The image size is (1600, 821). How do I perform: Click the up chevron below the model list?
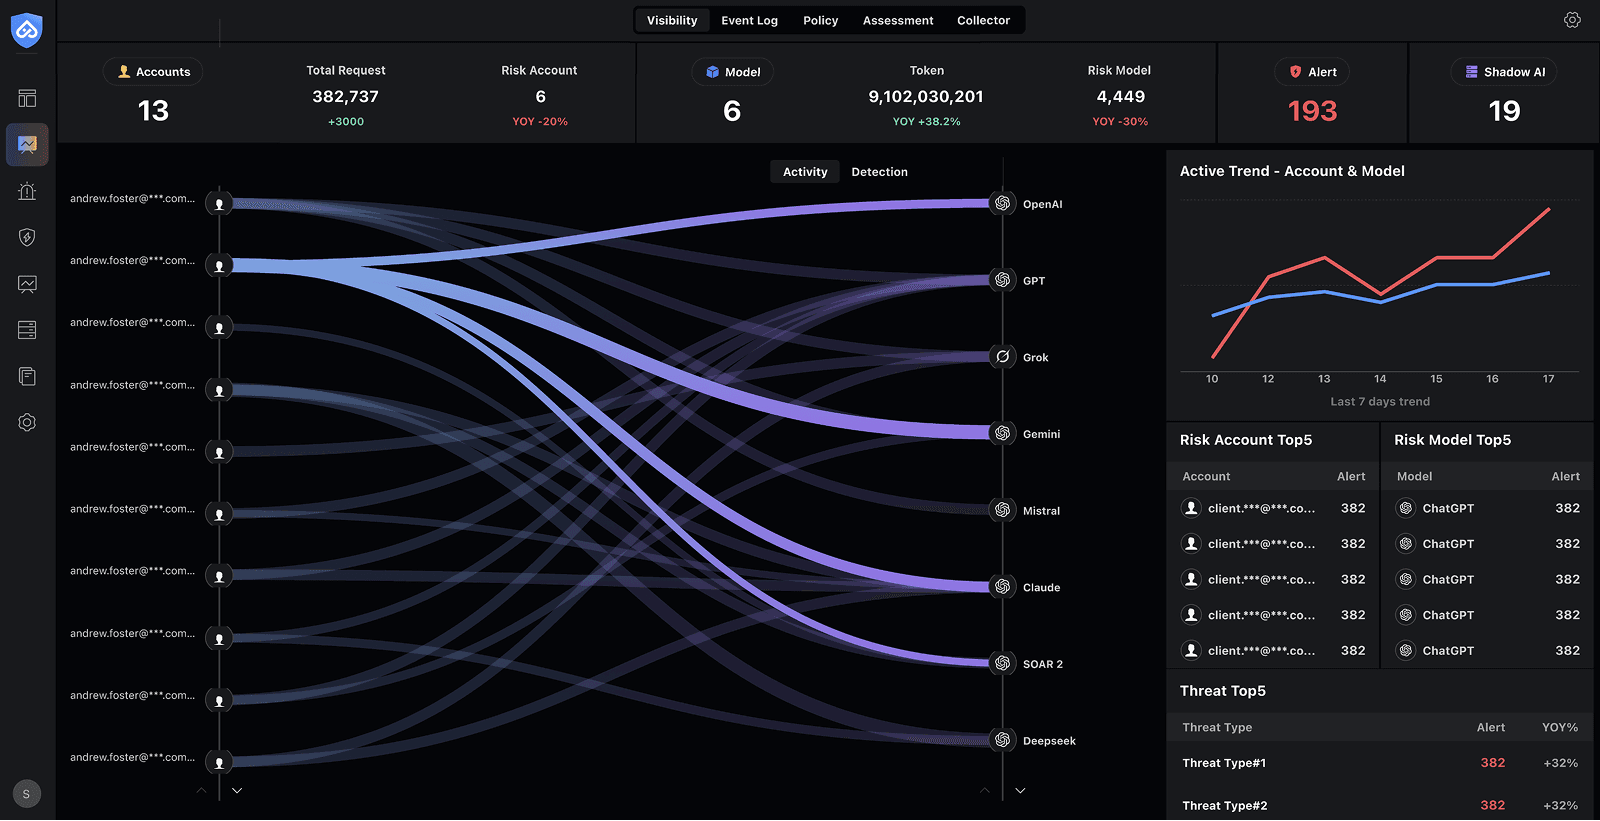coord(985,790)
